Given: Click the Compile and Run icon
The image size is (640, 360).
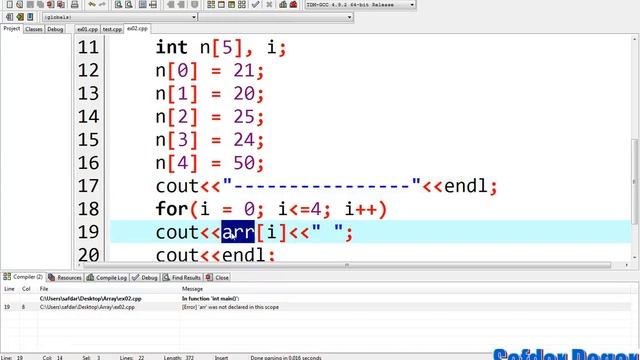Looking at the screenshot, I should coord(231,4).
